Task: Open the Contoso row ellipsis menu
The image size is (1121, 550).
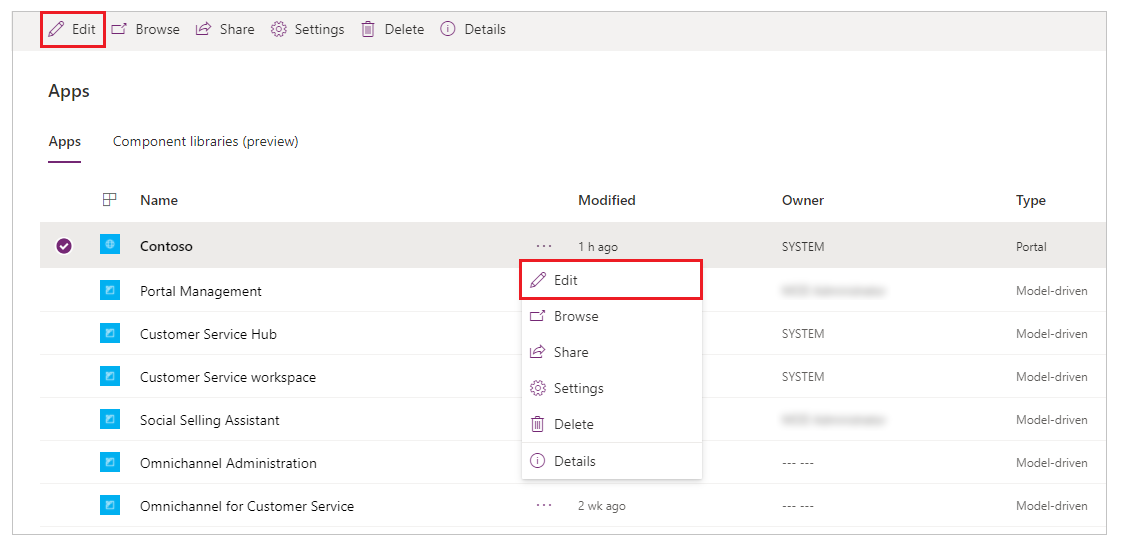Action: pyautogui.click(x=544, y=246)
